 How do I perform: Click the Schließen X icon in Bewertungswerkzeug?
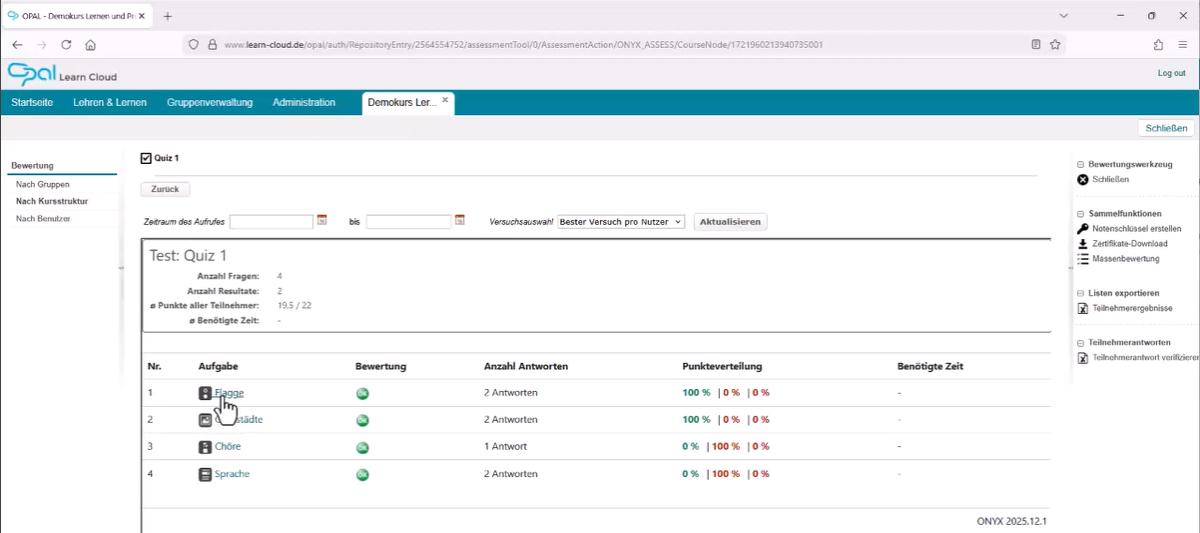(1082, 180)
